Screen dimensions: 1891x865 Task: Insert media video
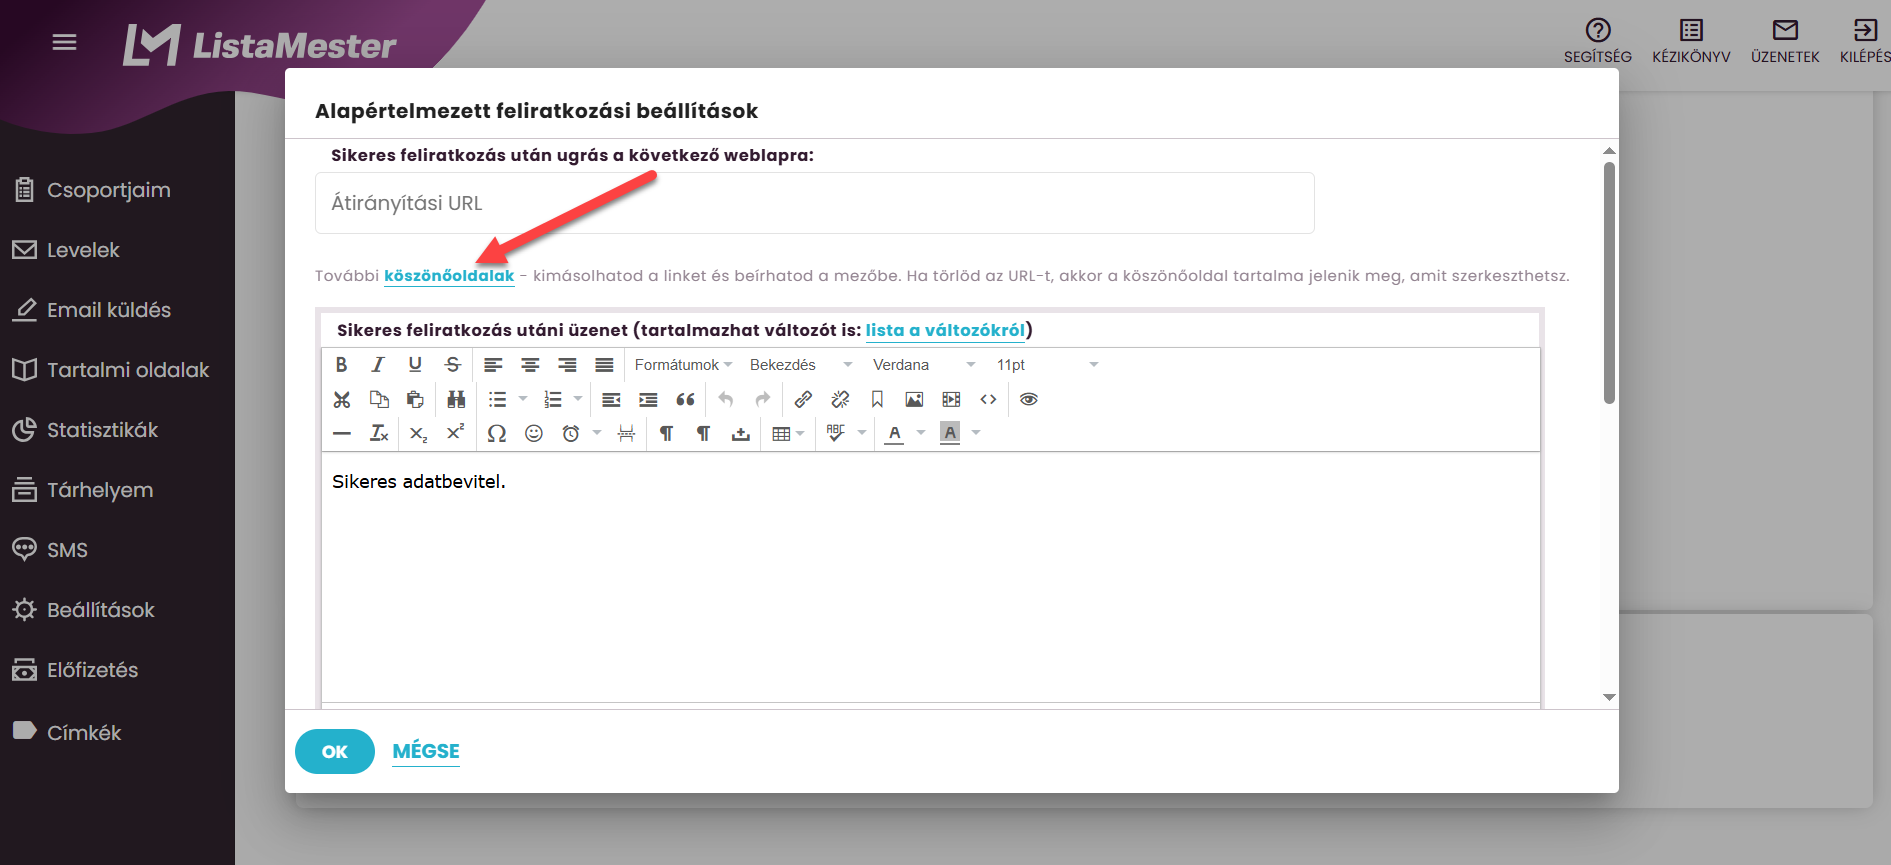[951, 399]
